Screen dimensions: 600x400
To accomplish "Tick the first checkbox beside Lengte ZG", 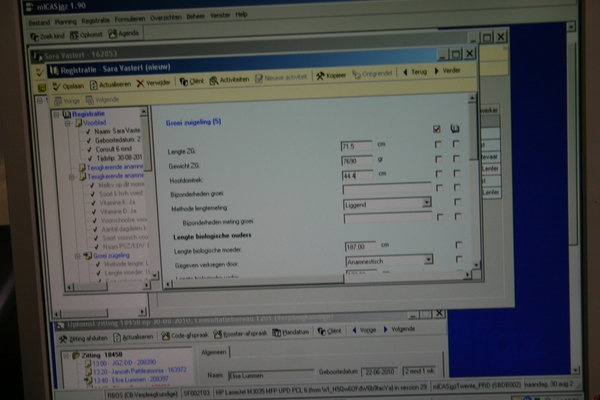I will tap(437, 145).
